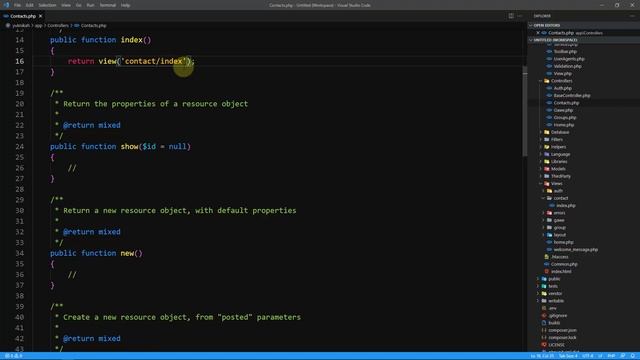
Task: Expand the ThirdParty folder
Action: [561, 176]
